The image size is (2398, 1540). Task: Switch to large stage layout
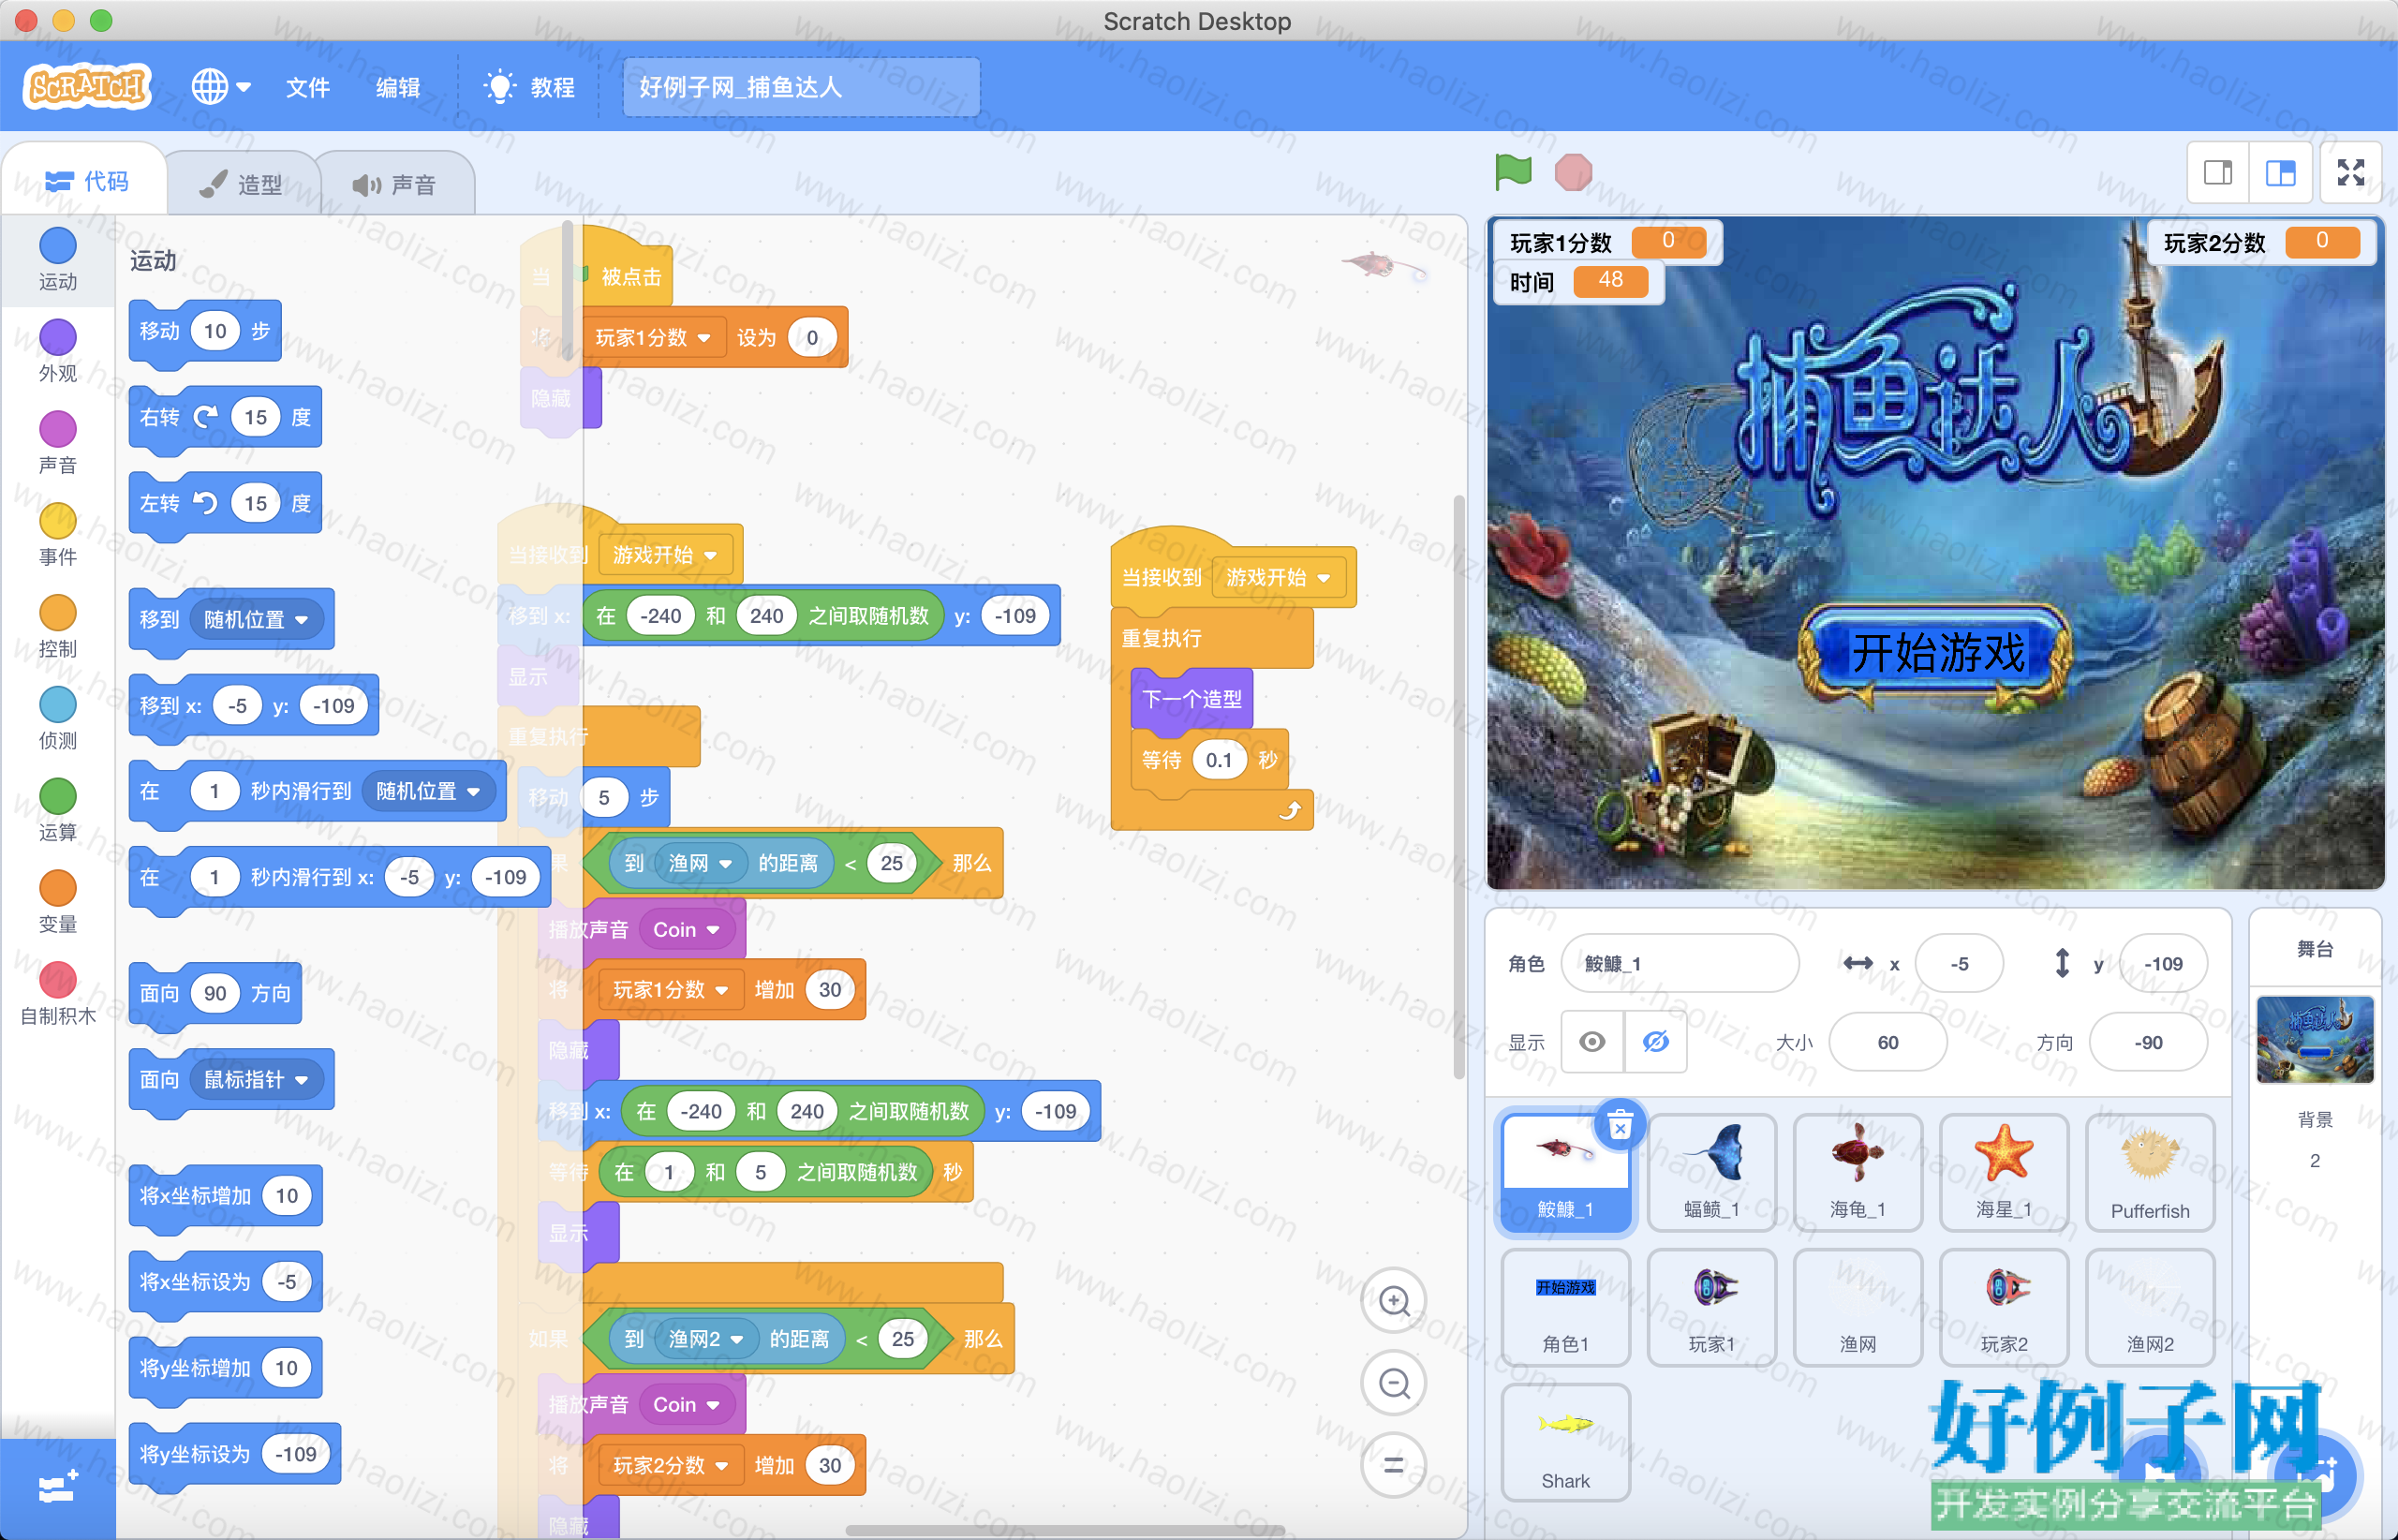click(2281, 173)
